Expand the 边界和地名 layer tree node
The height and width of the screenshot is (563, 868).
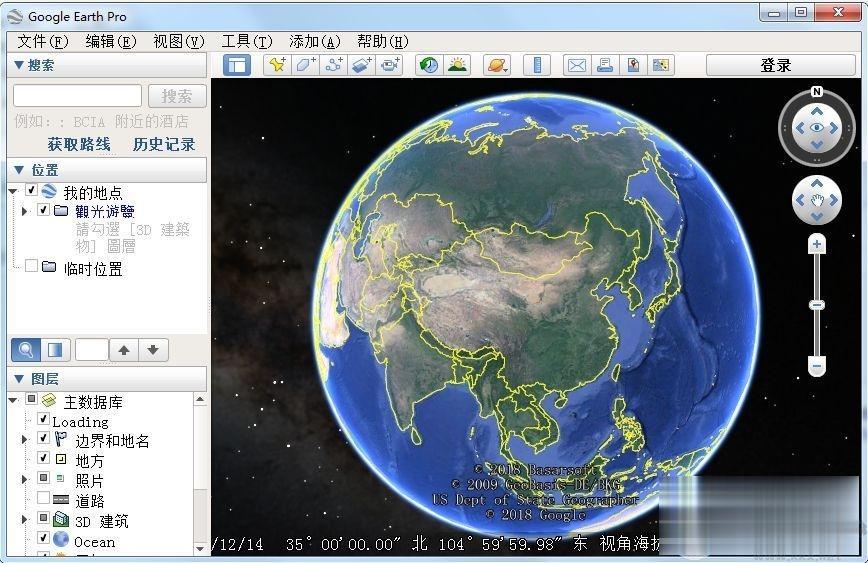[24, 439]
